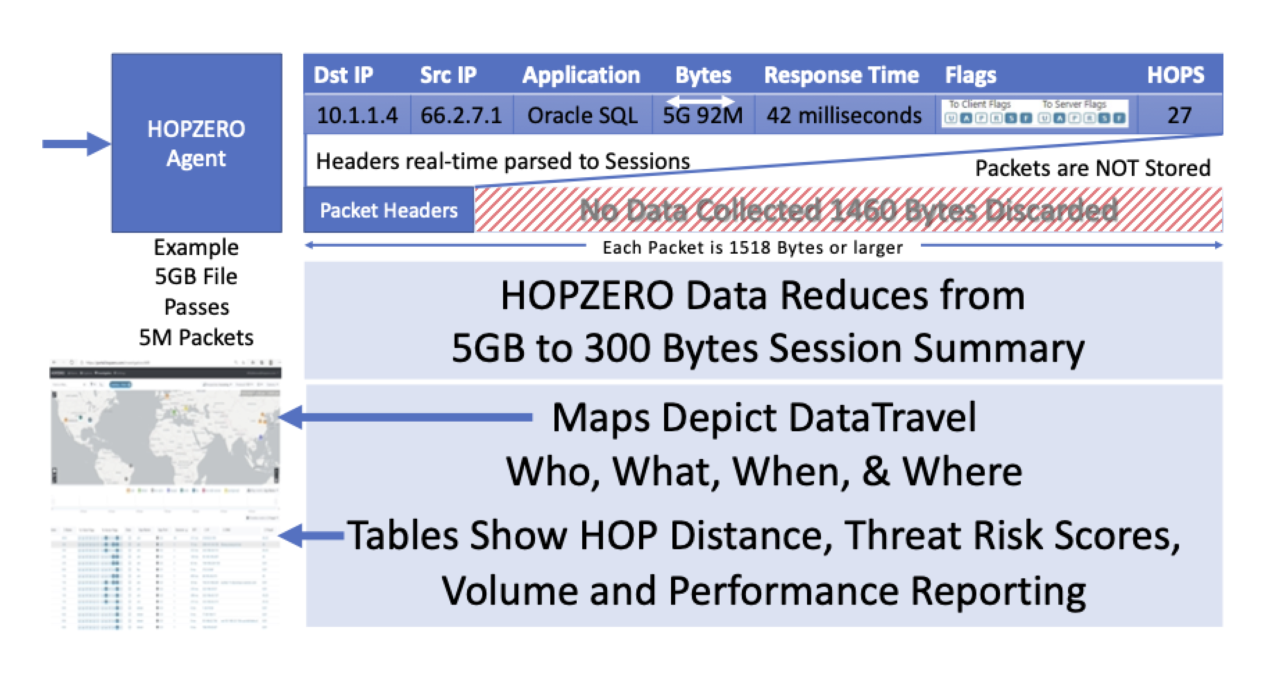Click the resize arrow inside the Bytes cell

[x=700, y=100]
